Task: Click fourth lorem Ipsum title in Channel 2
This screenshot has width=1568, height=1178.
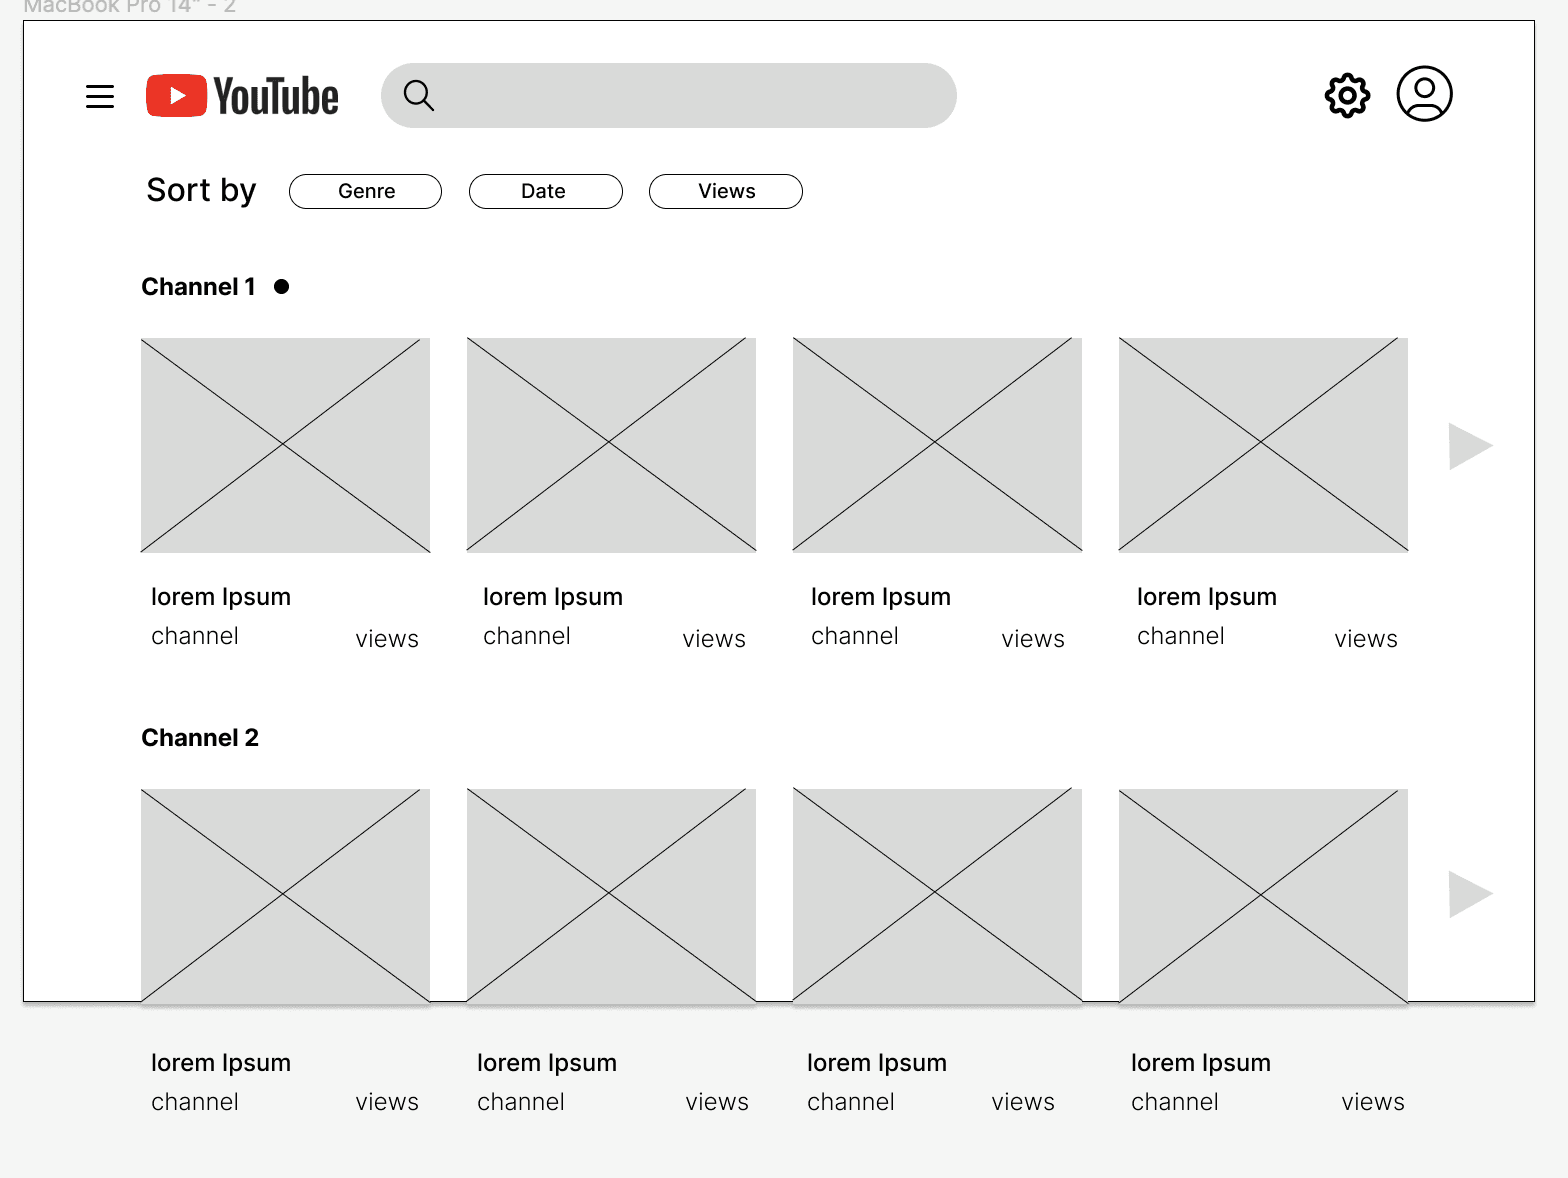Action: pos(1201,1064)
